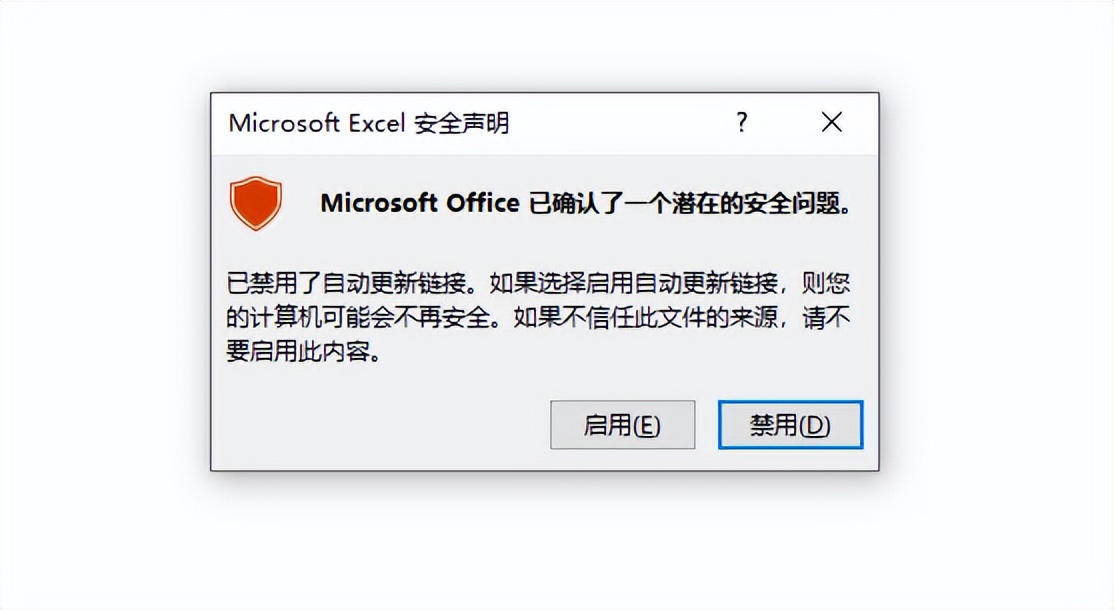The width and height of the screenshot is (1114, 610).
Task: Click the 安全声明 text in dialog title
Action: pyautogui.click(x=462, y=123)
